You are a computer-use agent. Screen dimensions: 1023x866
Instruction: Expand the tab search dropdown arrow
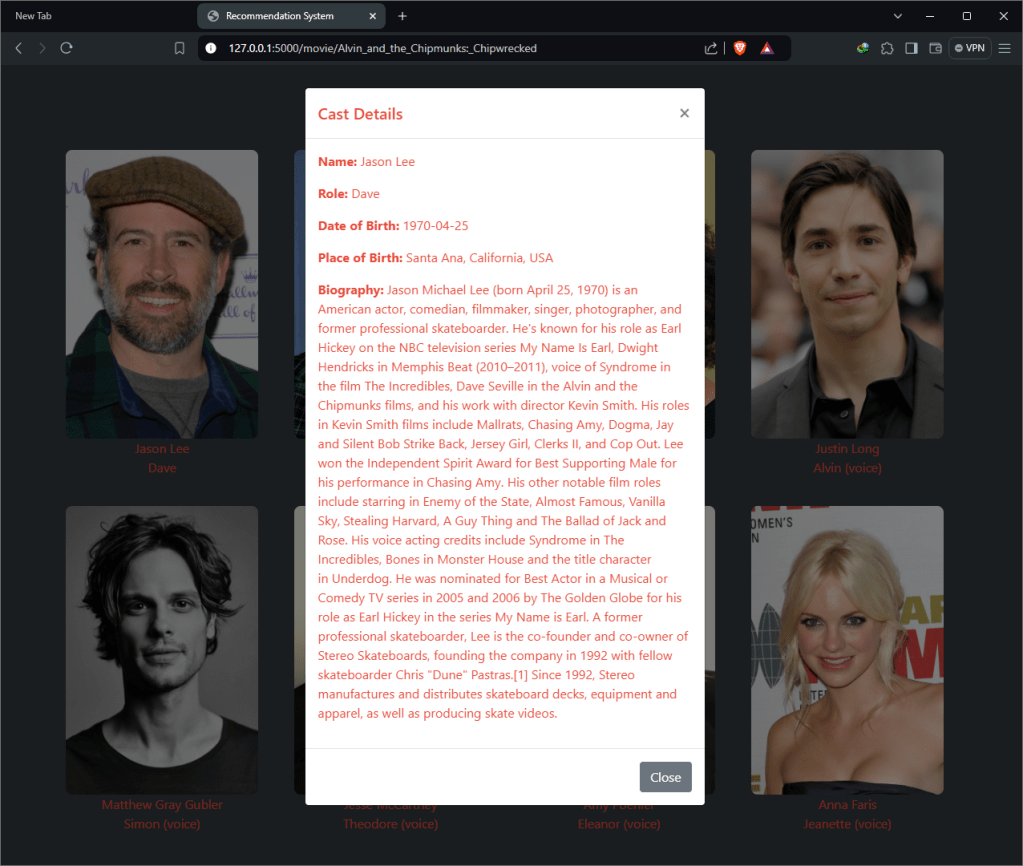(897, 16)
